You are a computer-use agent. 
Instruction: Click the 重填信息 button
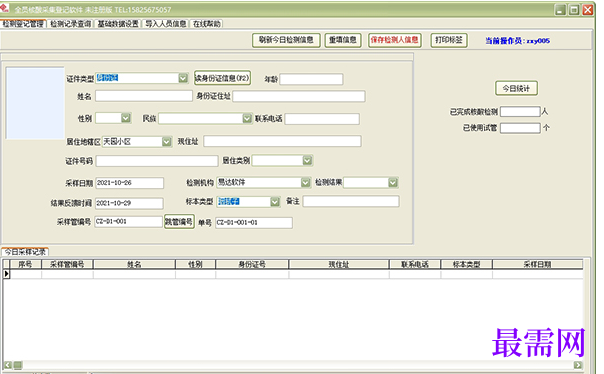[x=343, y=40]
